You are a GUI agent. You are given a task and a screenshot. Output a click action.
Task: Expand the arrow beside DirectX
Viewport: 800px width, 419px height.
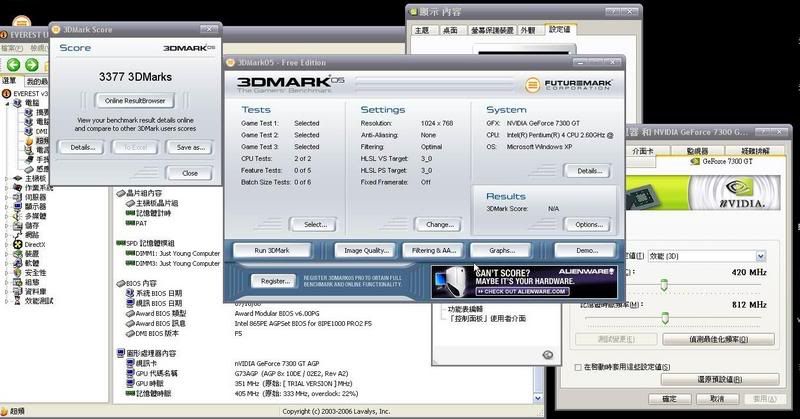[7, 244]
